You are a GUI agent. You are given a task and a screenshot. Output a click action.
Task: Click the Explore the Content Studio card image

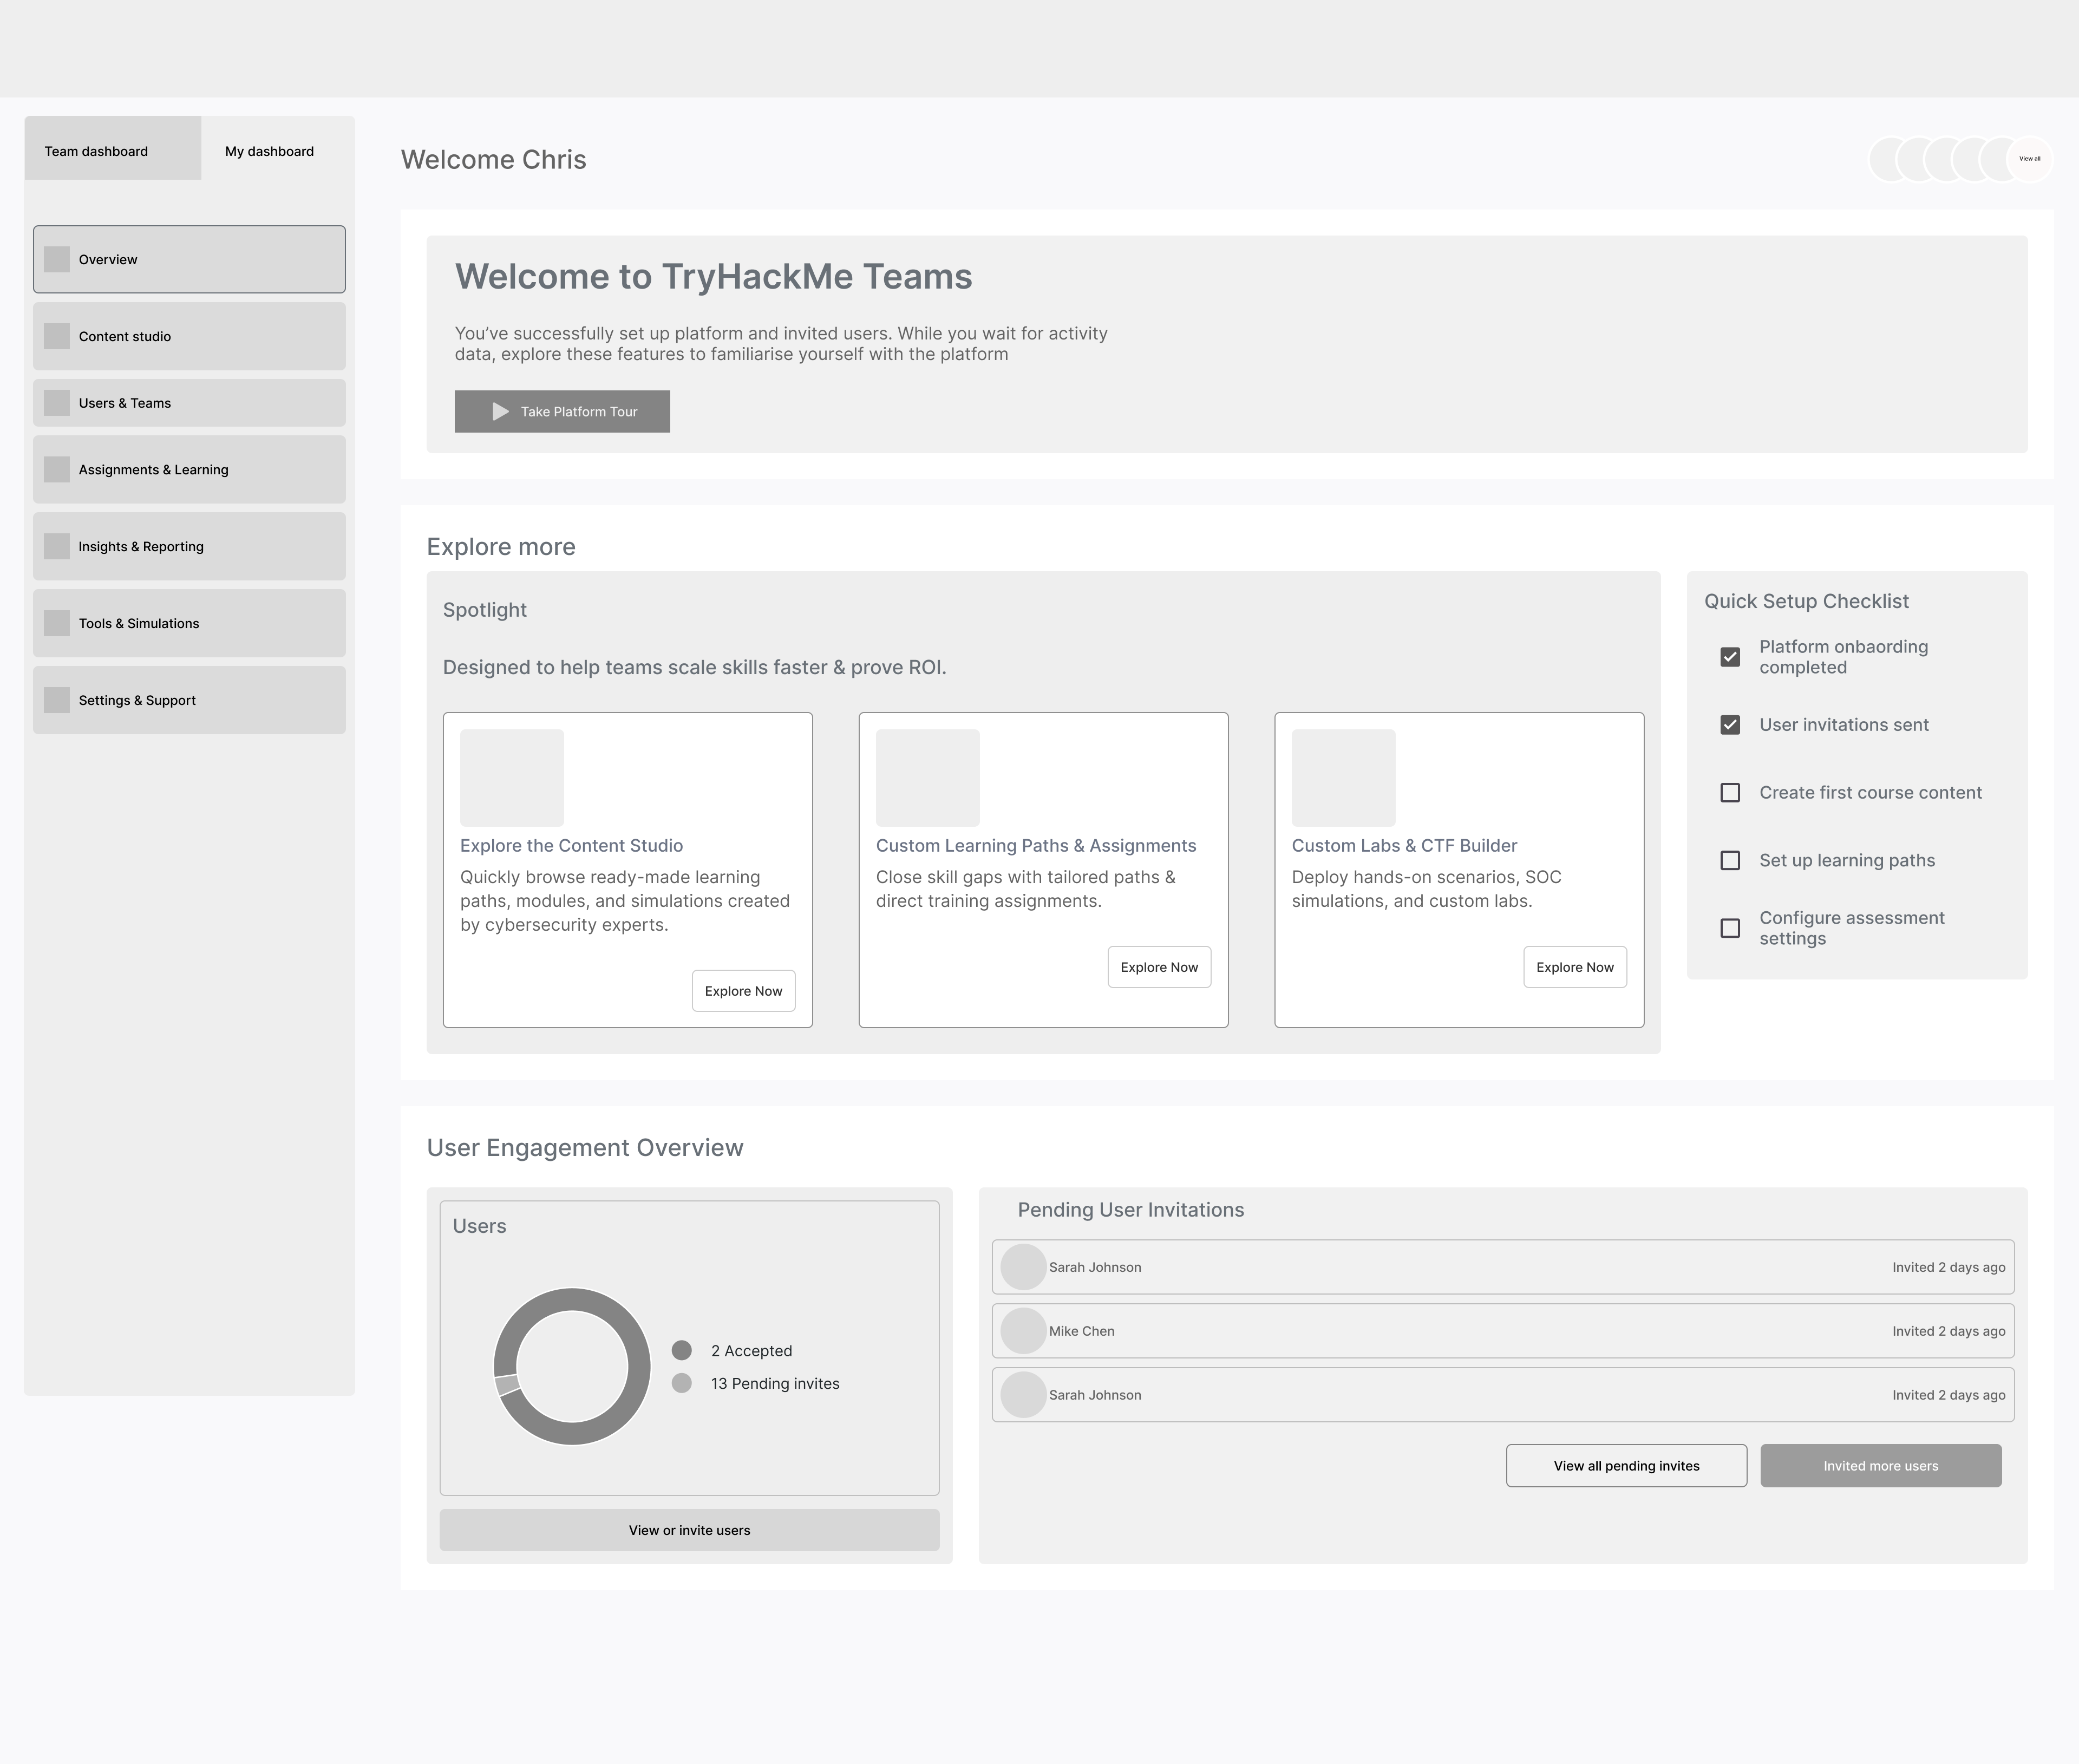pos(512,778)
